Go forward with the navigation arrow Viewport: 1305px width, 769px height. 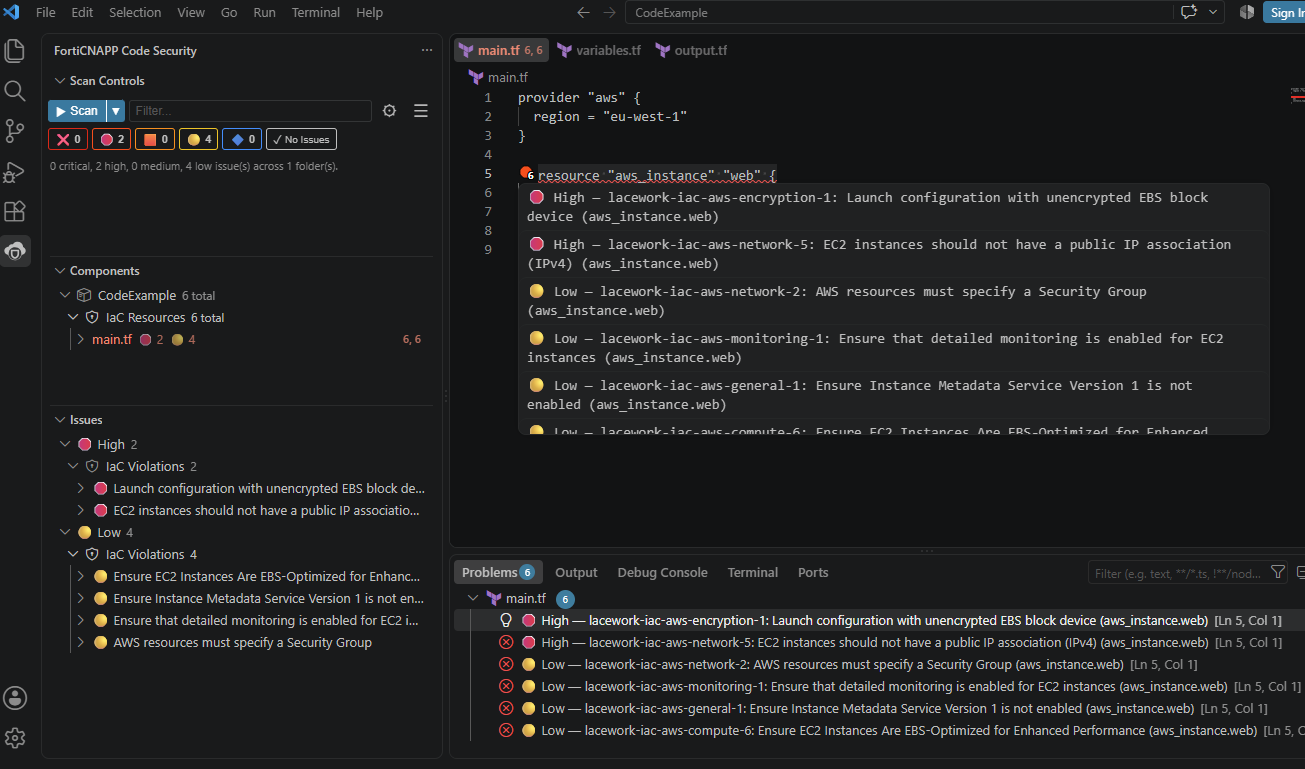click(610, 13)
